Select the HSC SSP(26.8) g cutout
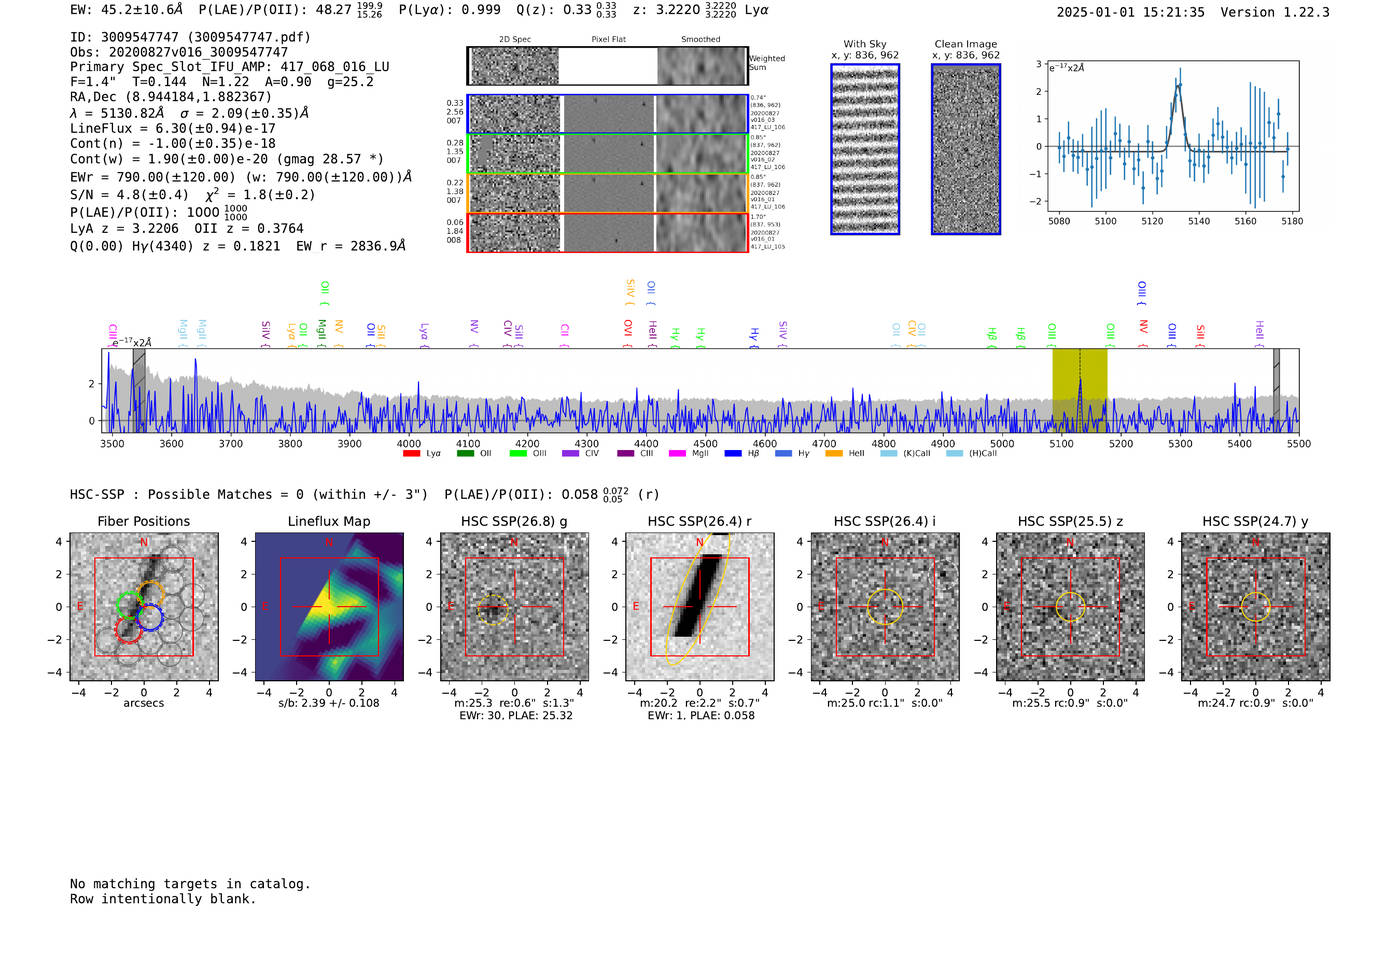 pyautogui.click(x=515, y=607)
